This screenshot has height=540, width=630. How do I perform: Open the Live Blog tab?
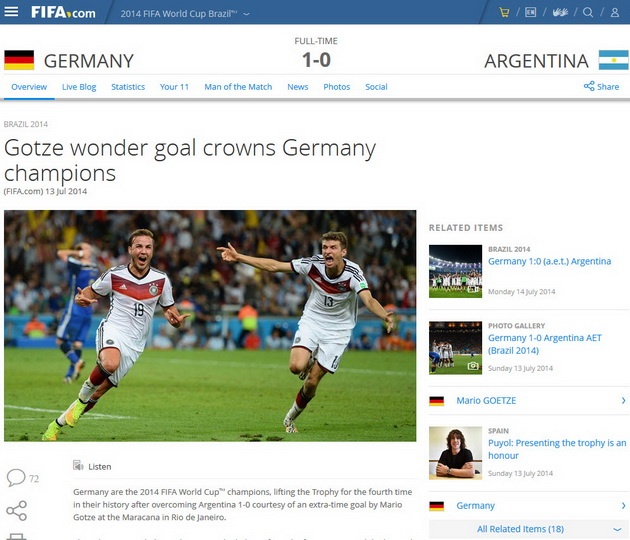[x=79, y=87]
